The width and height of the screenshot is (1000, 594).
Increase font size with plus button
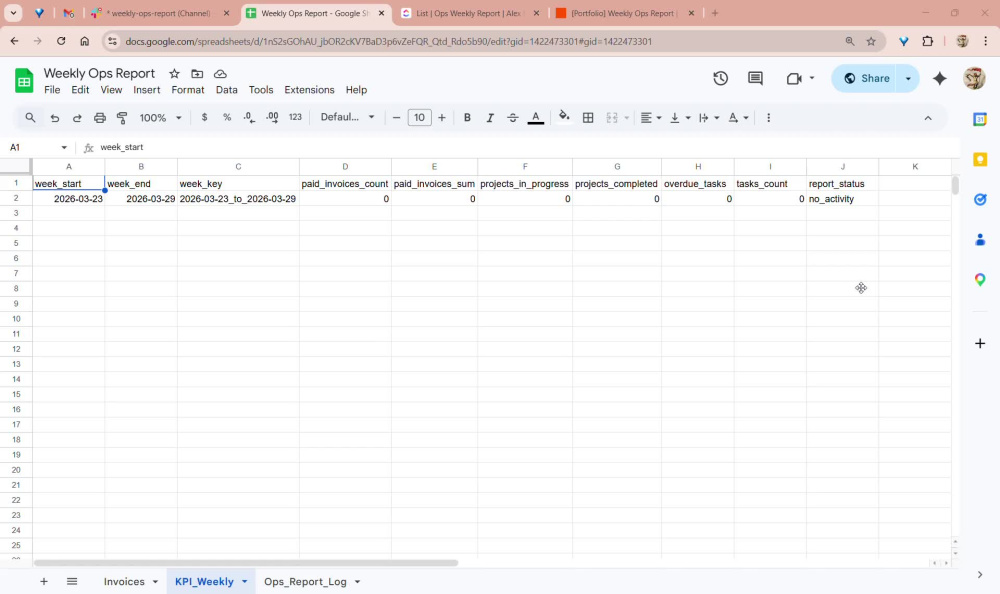click(x=442, y=117)
